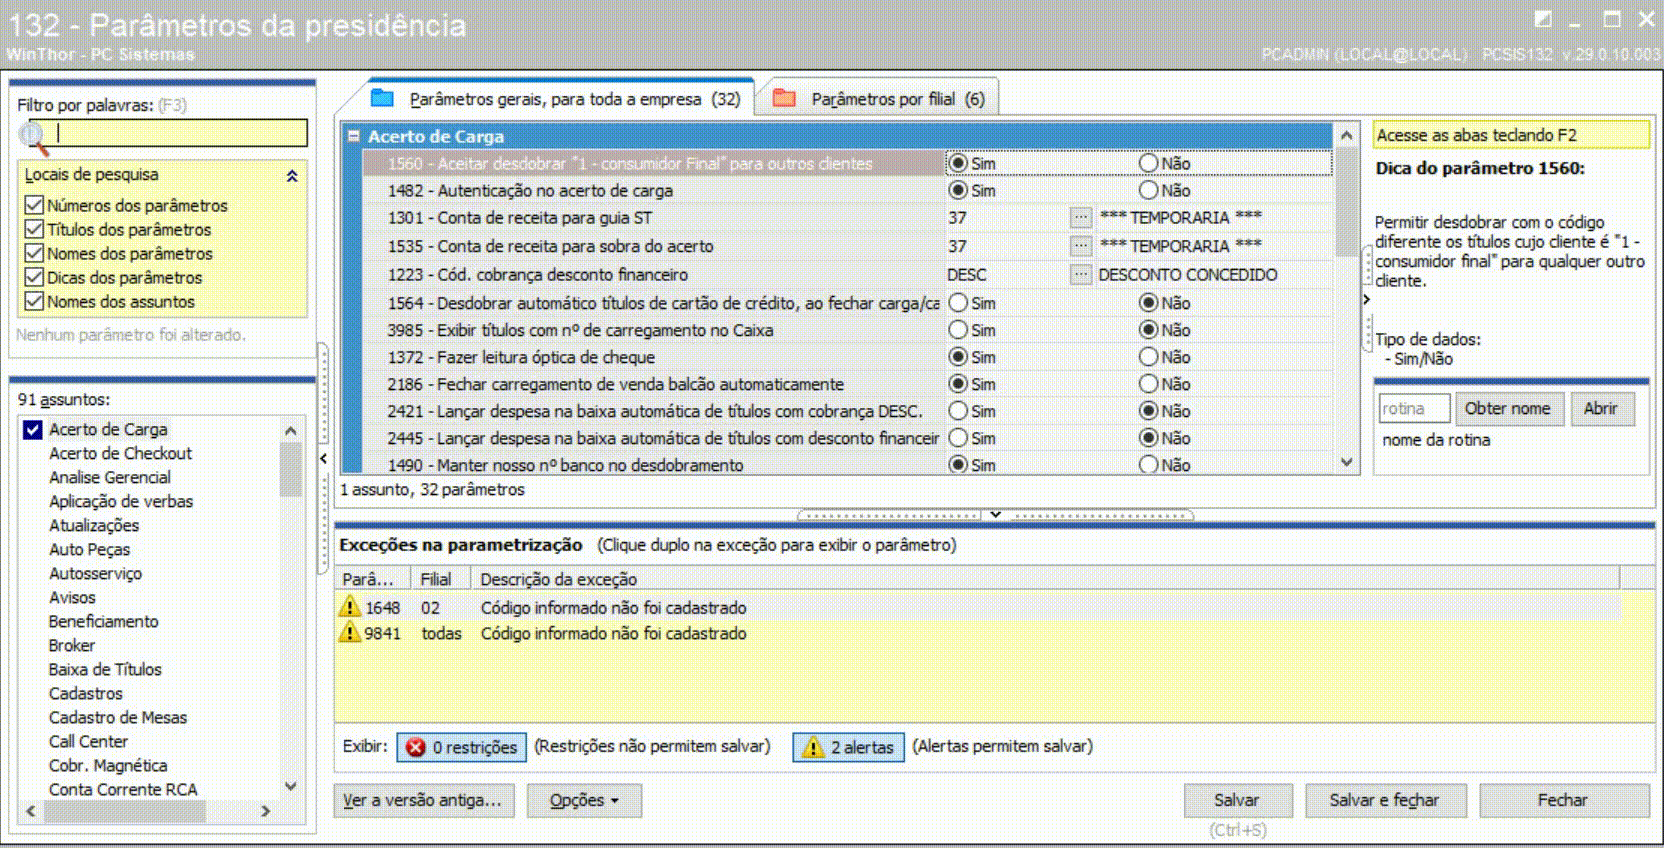Select Não for parameter 1482 autenticação
The height and width of the screenshot is (848, 1664).
pyautogui.click(x=1148, y=190)
